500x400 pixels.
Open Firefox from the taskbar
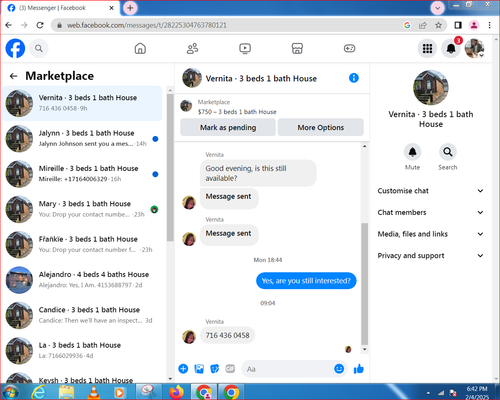pos(176,392)
